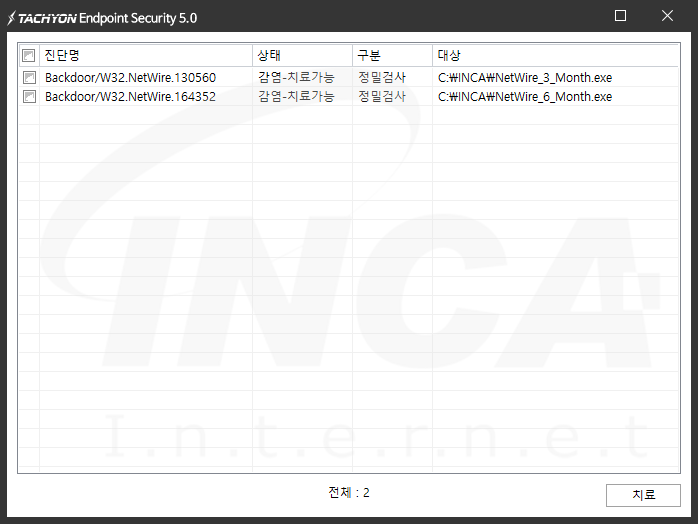Click the 감염-치료가능 status of the NetWire_6_Month row
This screenshot has height=524, width=698.
[296, 97]
